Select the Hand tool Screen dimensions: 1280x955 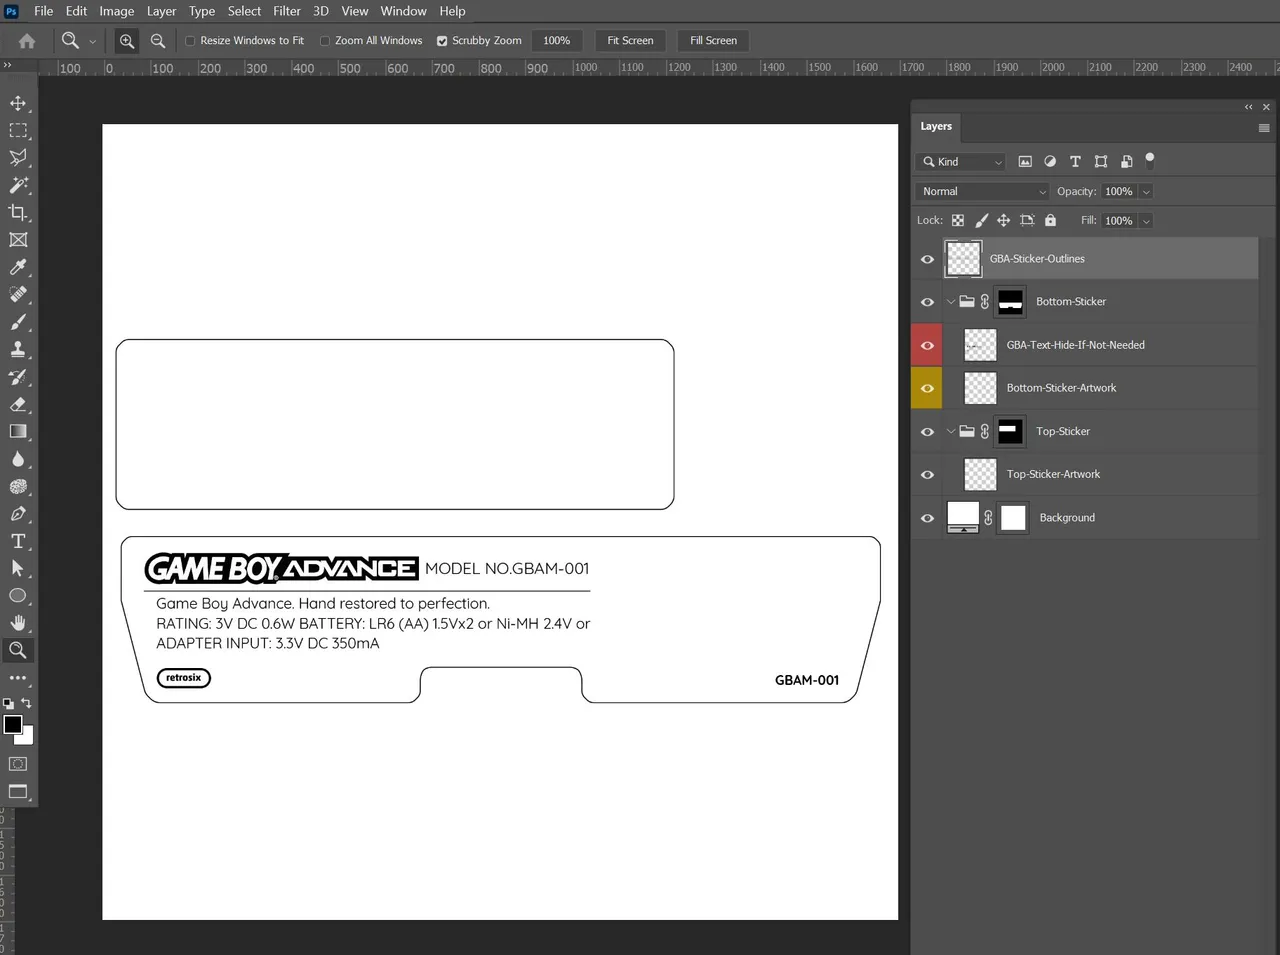tap(18, 623)
